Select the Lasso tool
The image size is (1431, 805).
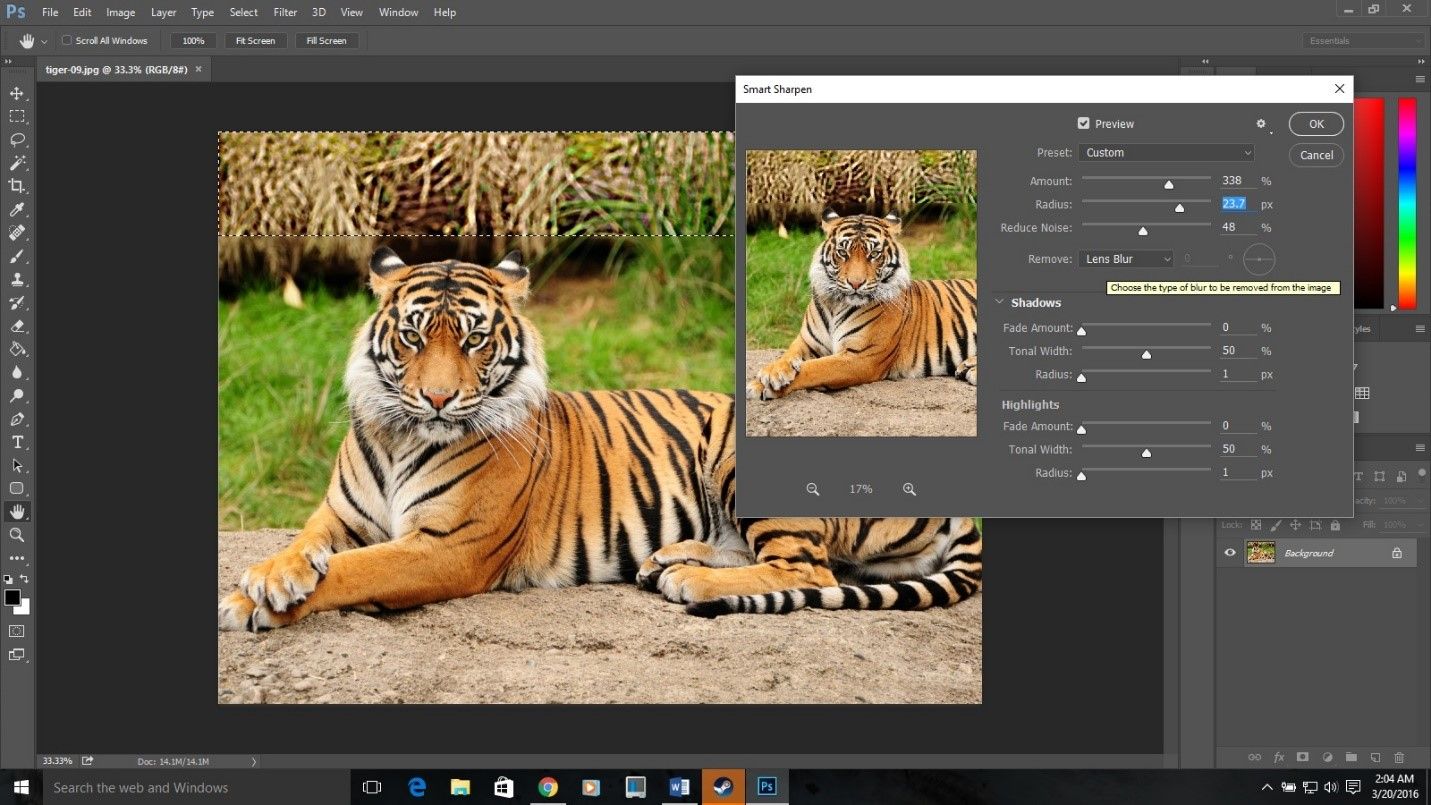click(15, 140)
